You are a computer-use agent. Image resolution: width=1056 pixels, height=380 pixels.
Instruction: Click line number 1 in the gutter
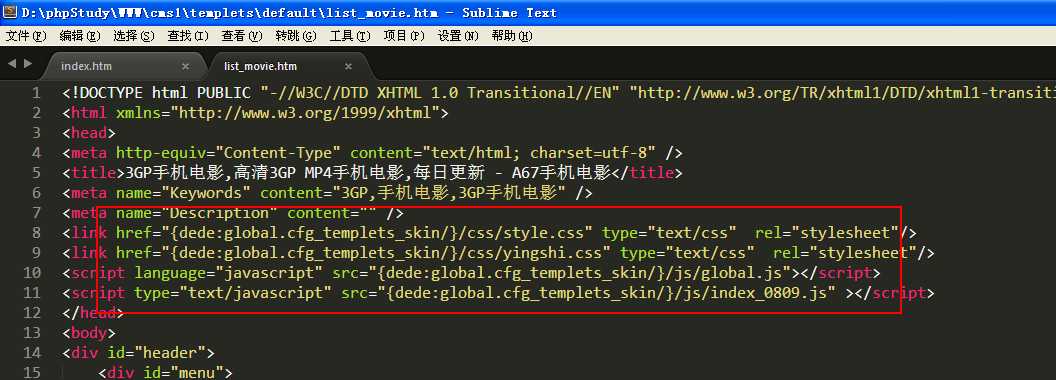(x=36, y=93)
